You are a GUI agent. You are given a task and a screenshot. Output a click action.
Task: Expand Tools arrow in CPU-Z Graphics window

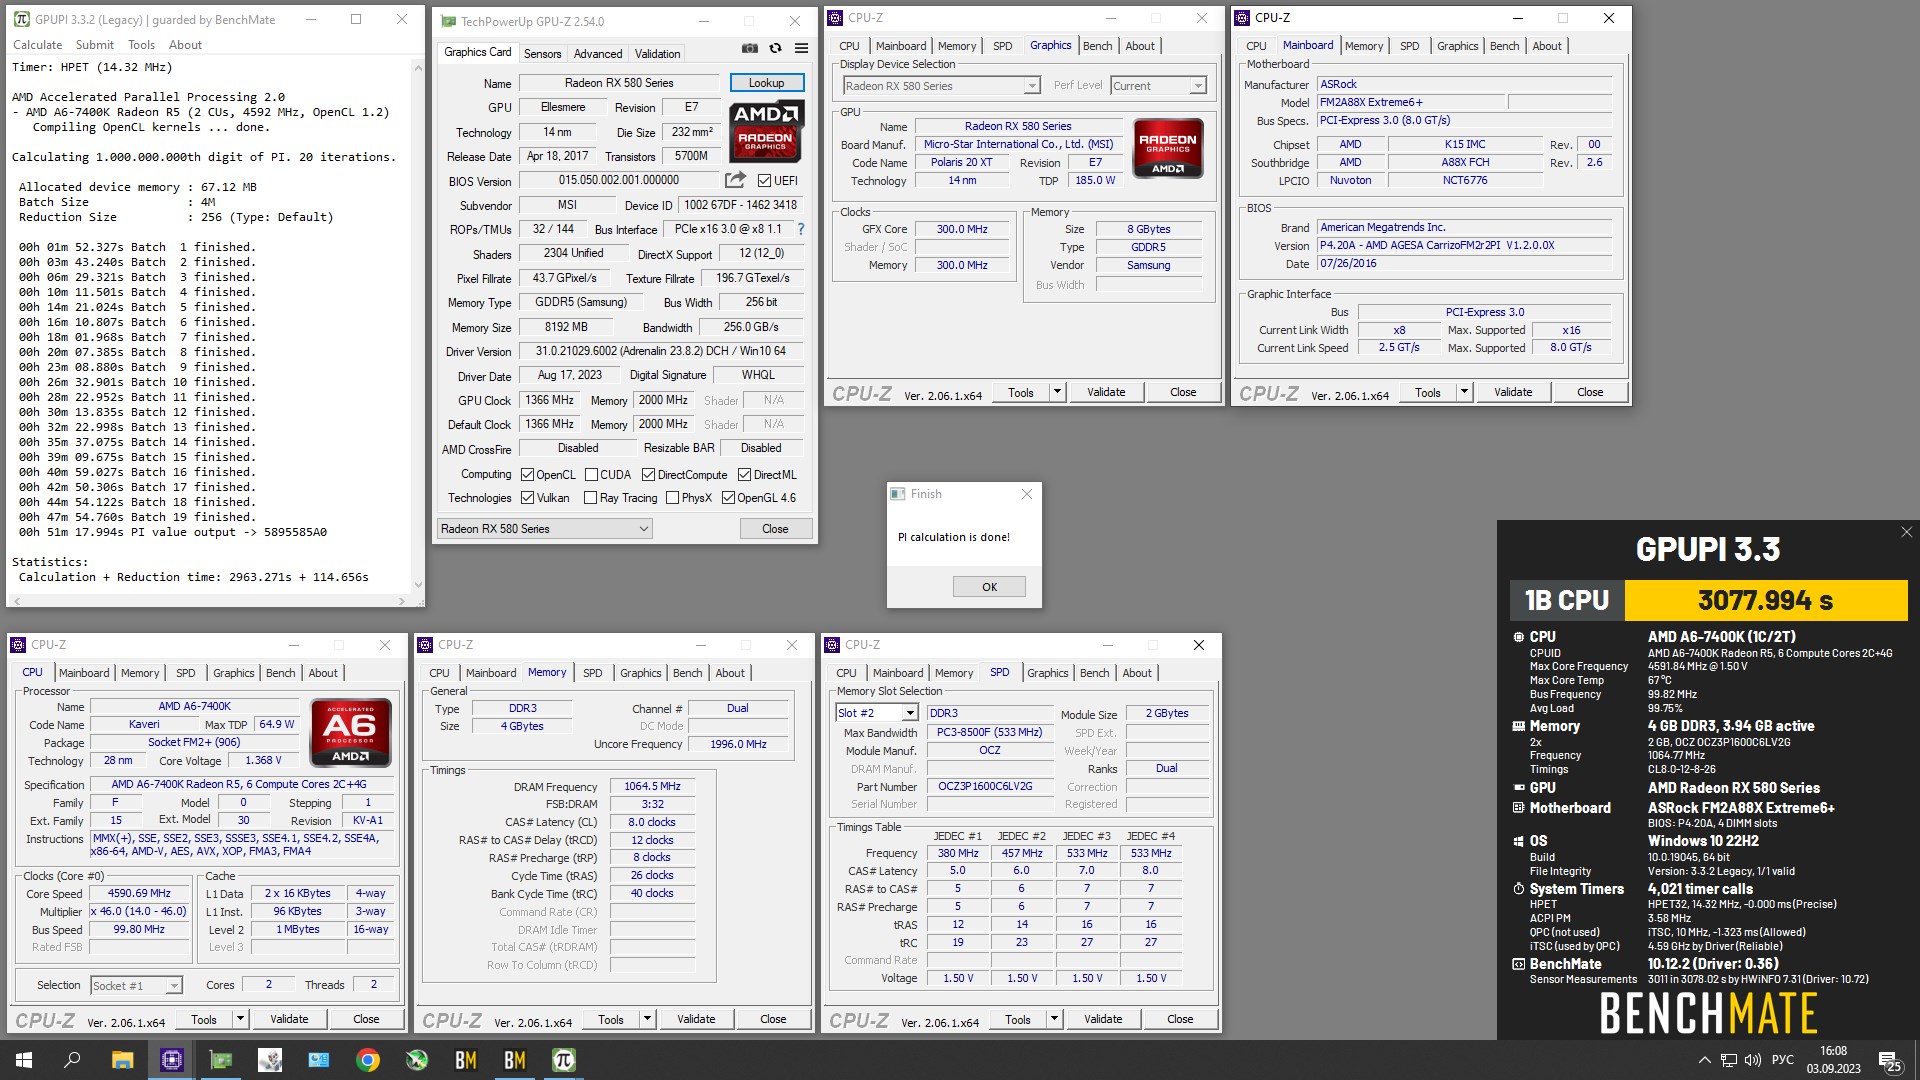tap(1057, 392)
